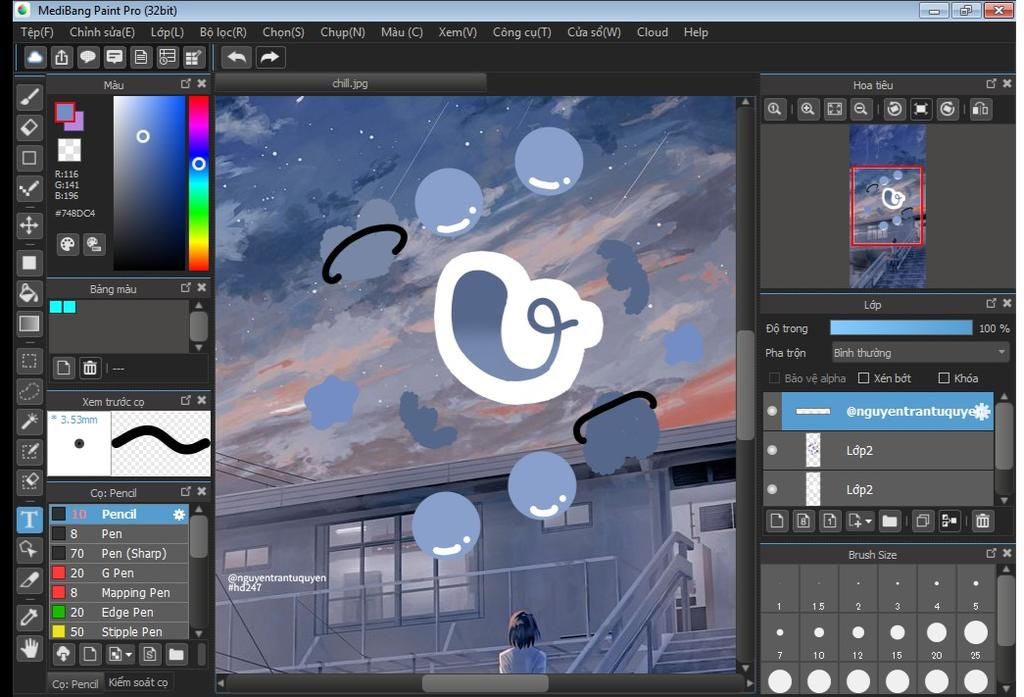
Task: Click the cloud save icon
Action: point(35,57)
